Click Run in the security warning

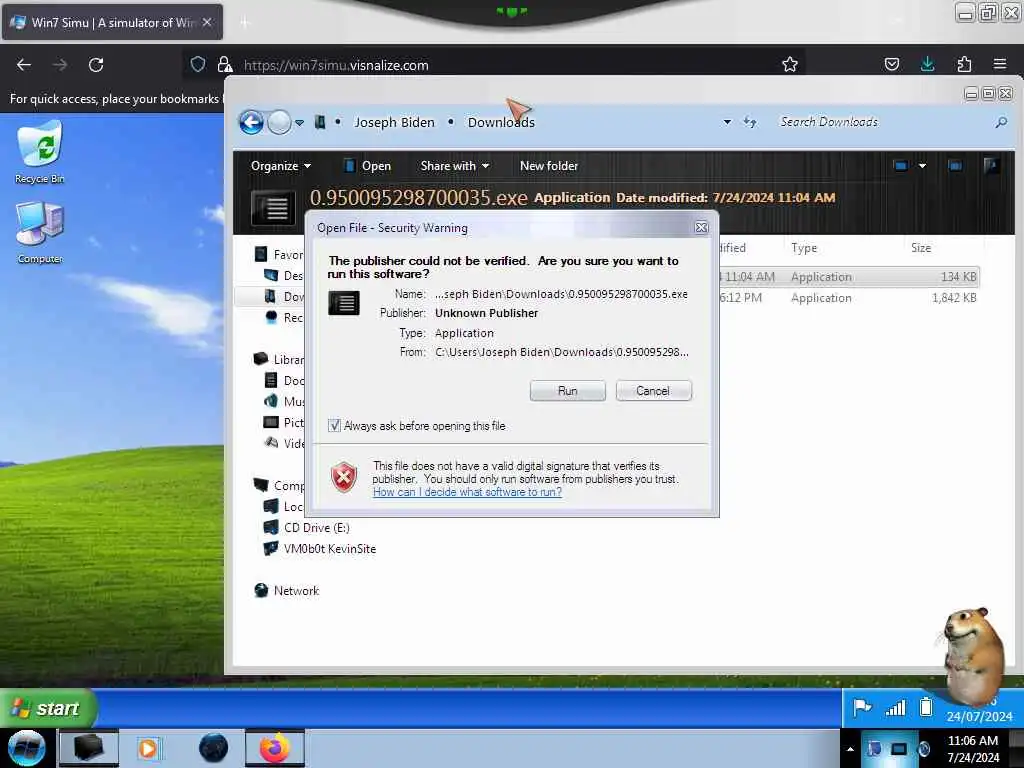[568, 391]
